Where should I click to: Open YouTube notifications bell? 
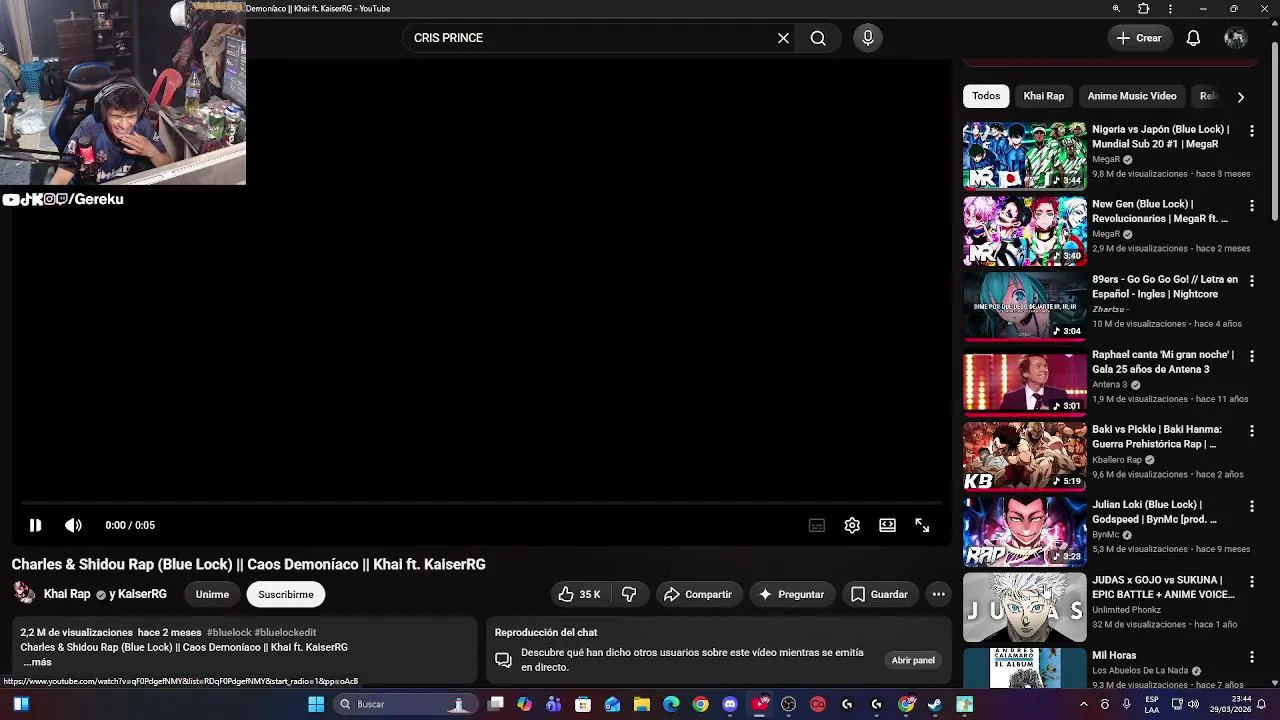tap(1193, 38)
